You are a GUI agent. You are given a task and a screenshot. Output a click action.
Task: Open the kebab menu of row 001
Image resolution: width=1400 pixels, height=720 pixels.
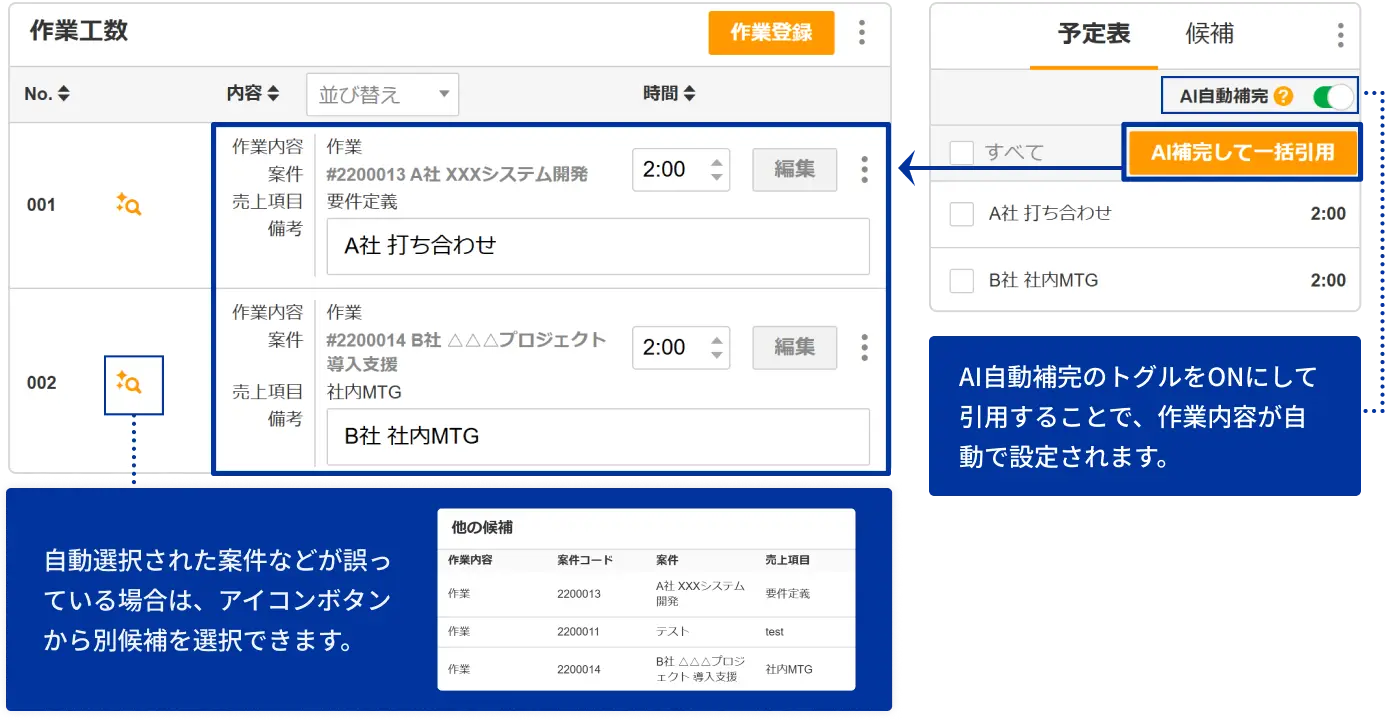tap(865, 170)
